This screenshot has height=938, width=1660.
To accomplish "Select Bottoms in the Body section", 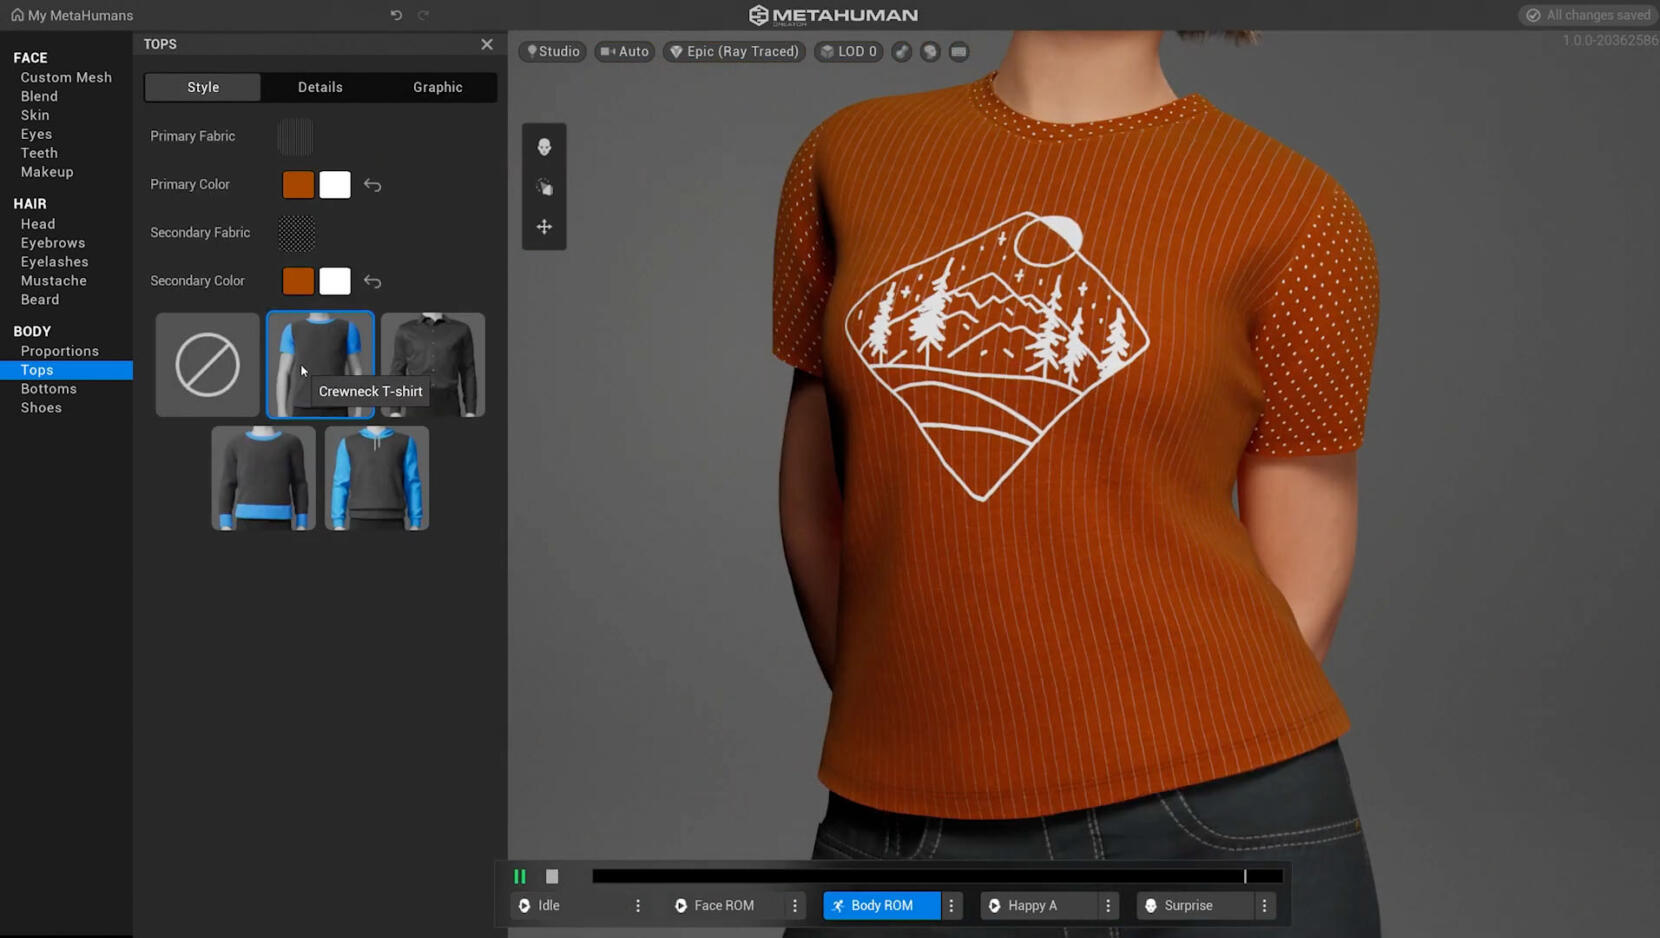I will tap(48, 388).
